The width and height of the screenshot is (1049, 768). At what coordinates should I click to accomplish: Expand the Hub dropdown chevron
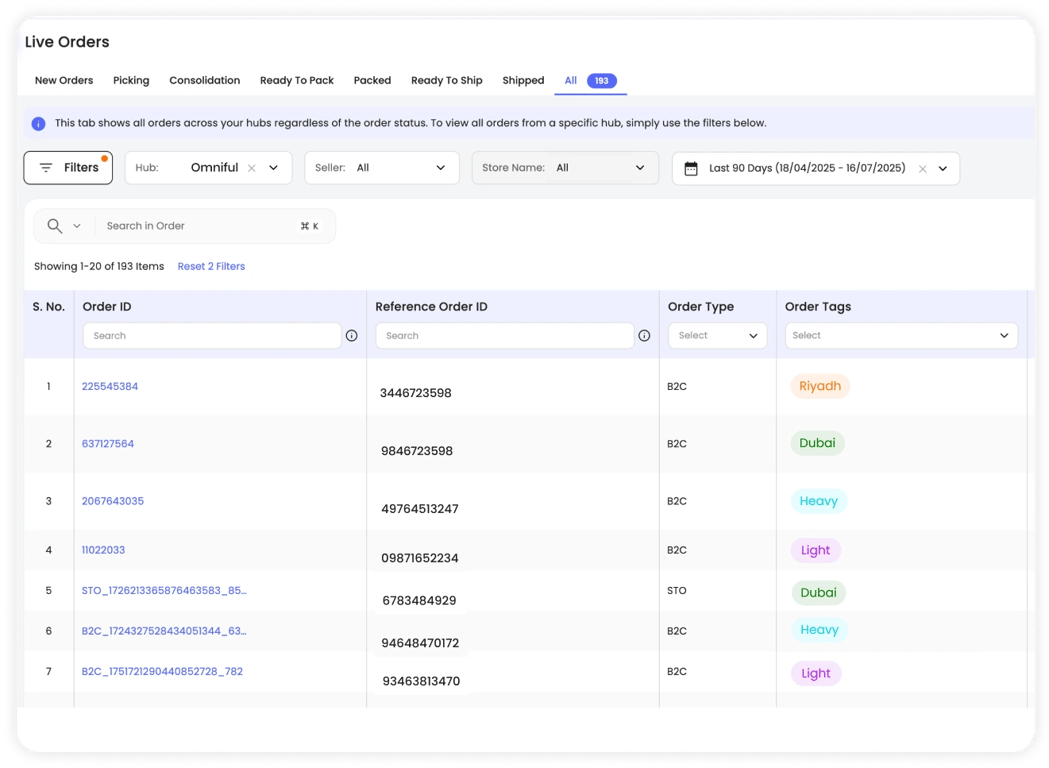coord(273,168)
